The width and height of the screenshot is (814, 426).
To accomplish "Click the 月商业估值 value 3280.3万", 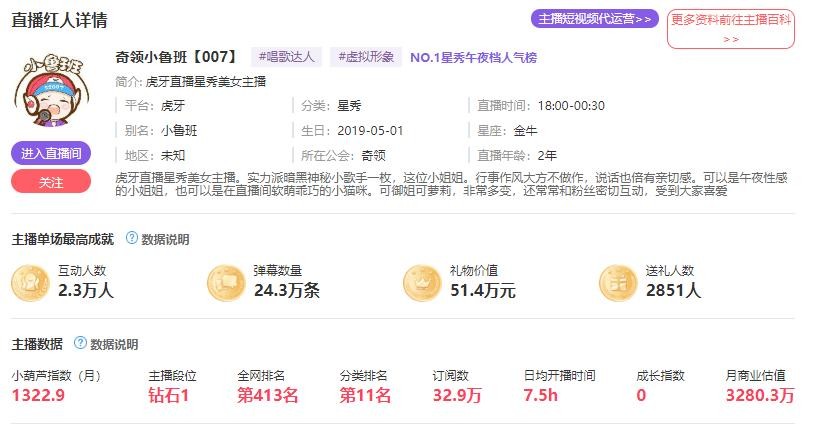I will point(760,395).
